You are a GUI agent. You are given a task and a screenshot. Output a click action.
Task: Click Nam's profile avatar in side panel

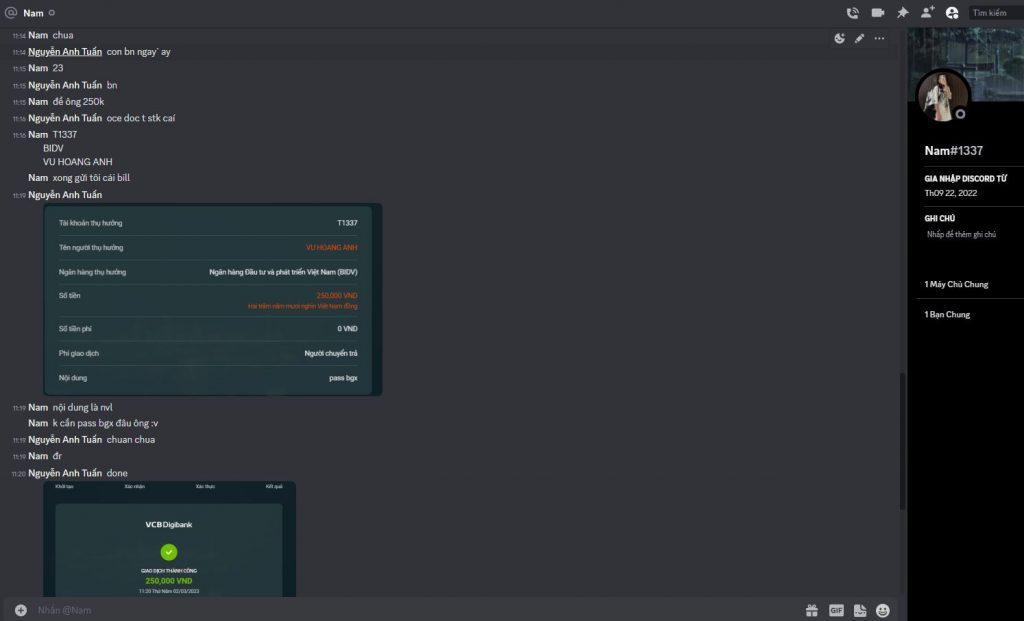(941, 97)
